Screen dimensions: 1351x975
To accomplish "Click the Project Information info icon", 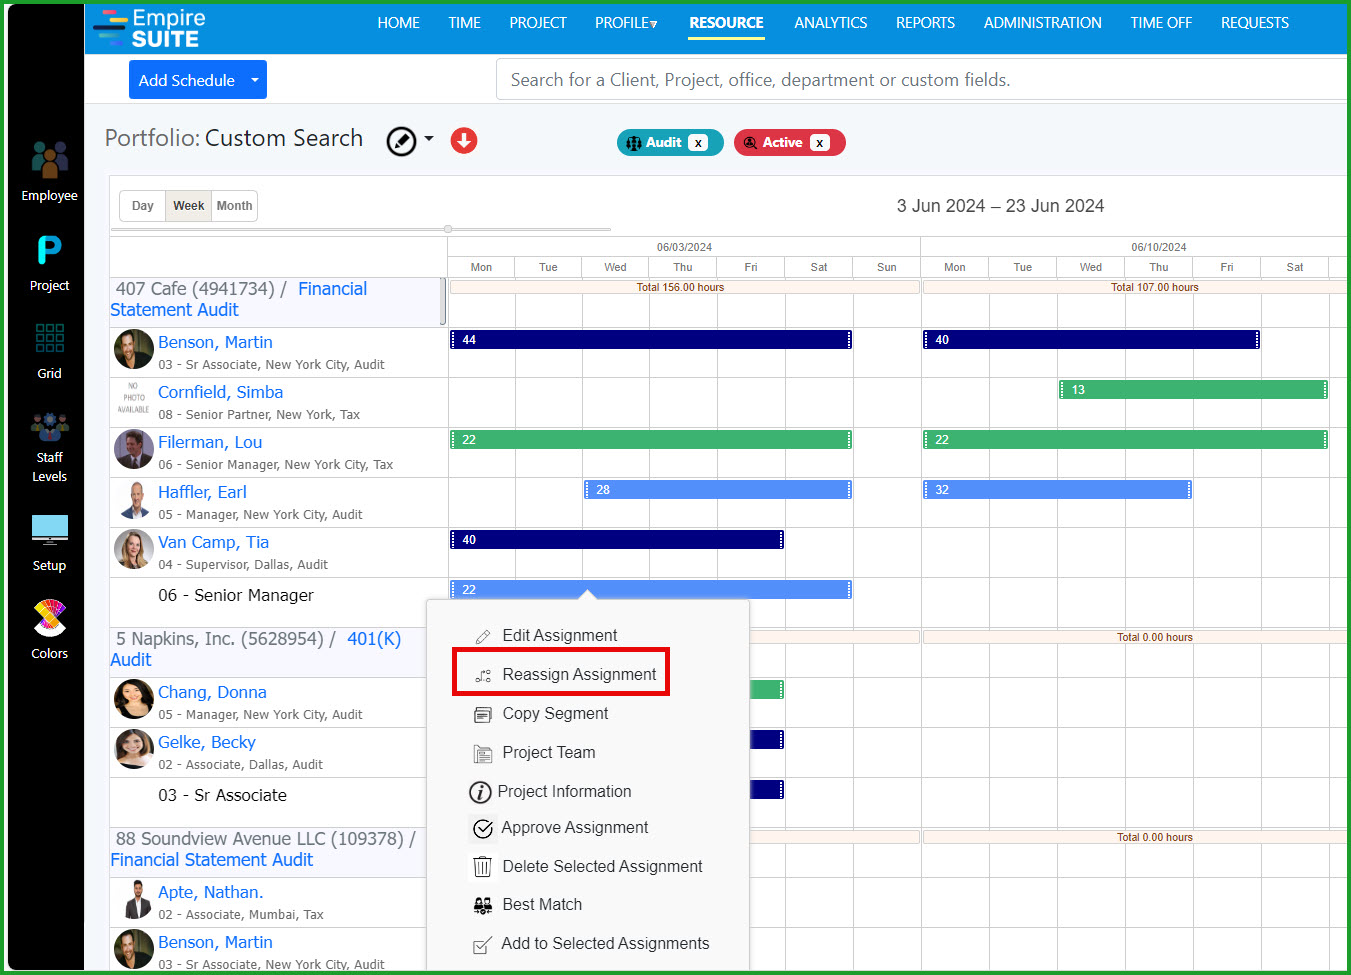I will tap(481, 792).
